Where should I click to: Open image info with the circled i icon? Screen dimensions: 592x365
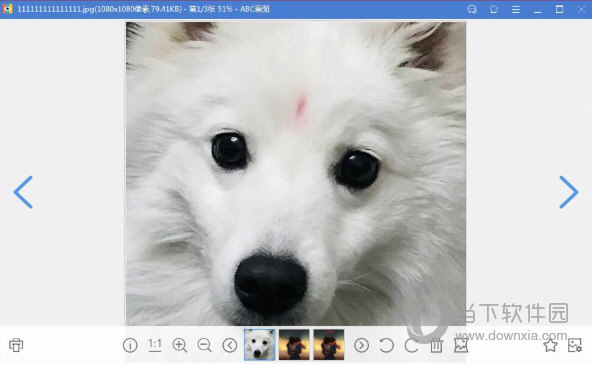click(130, 345)
